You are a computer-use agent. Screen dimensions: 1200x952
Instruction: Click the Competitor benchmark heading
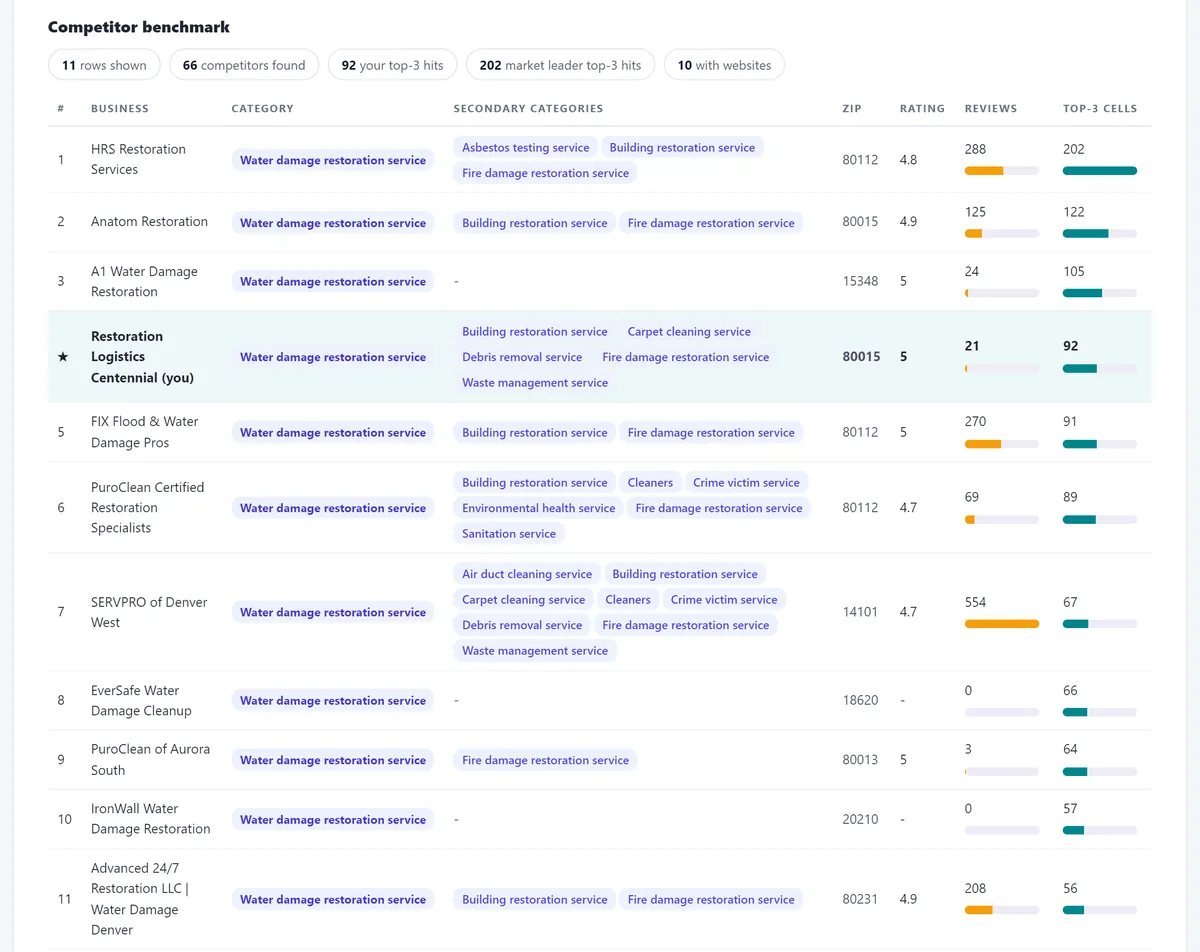click(139, 27)
